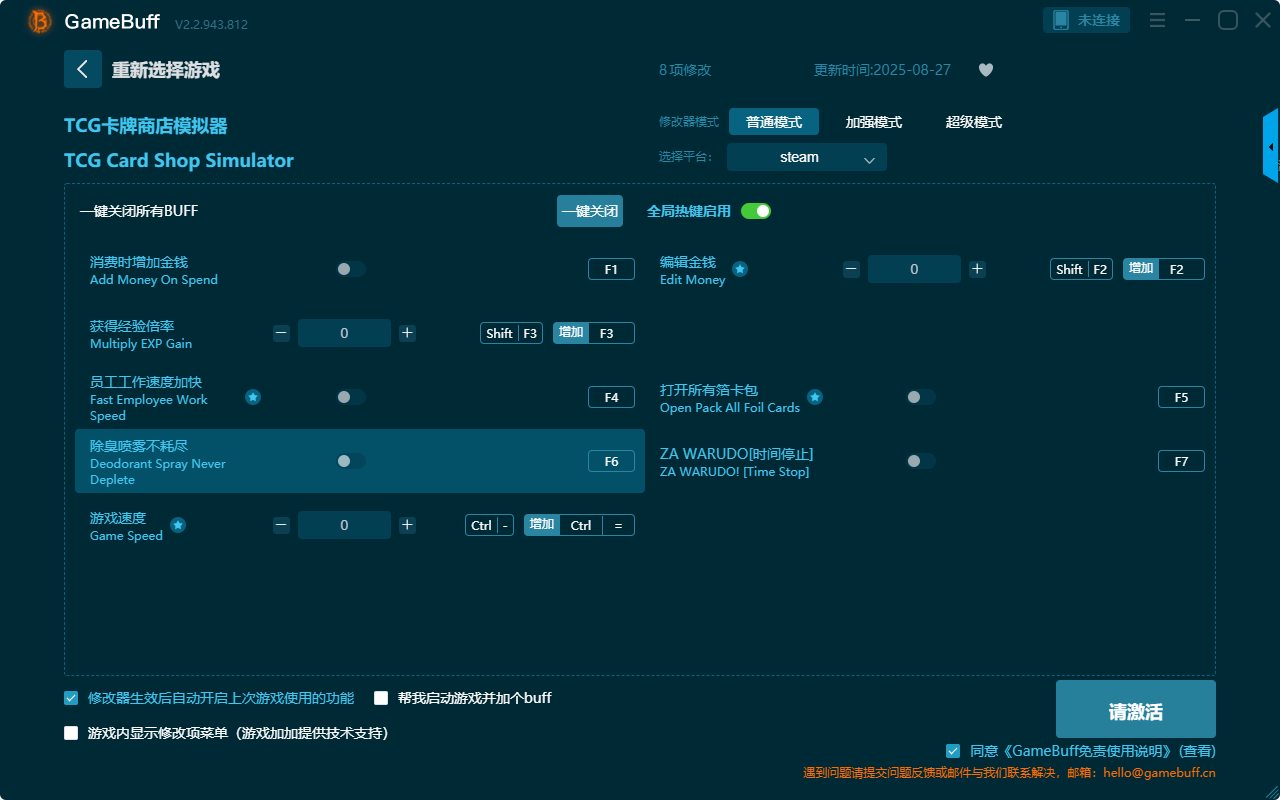Open the steam platform dropdown
Image resolution: width=1280 pixels, height=800 pixels.
point(807,157)
